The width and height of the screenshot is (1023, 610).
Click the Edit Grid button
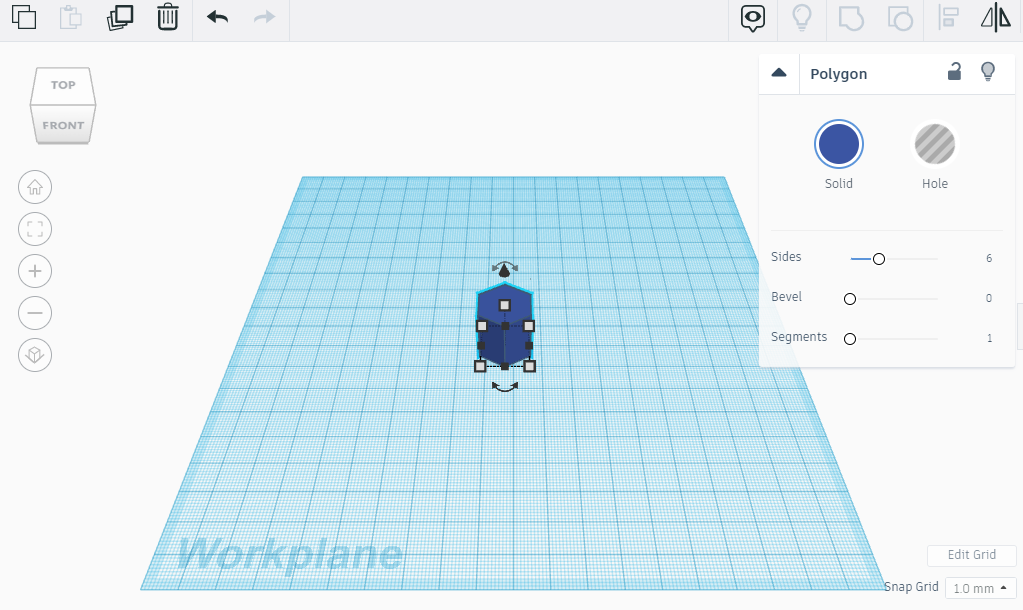click(x=970, y=555)
